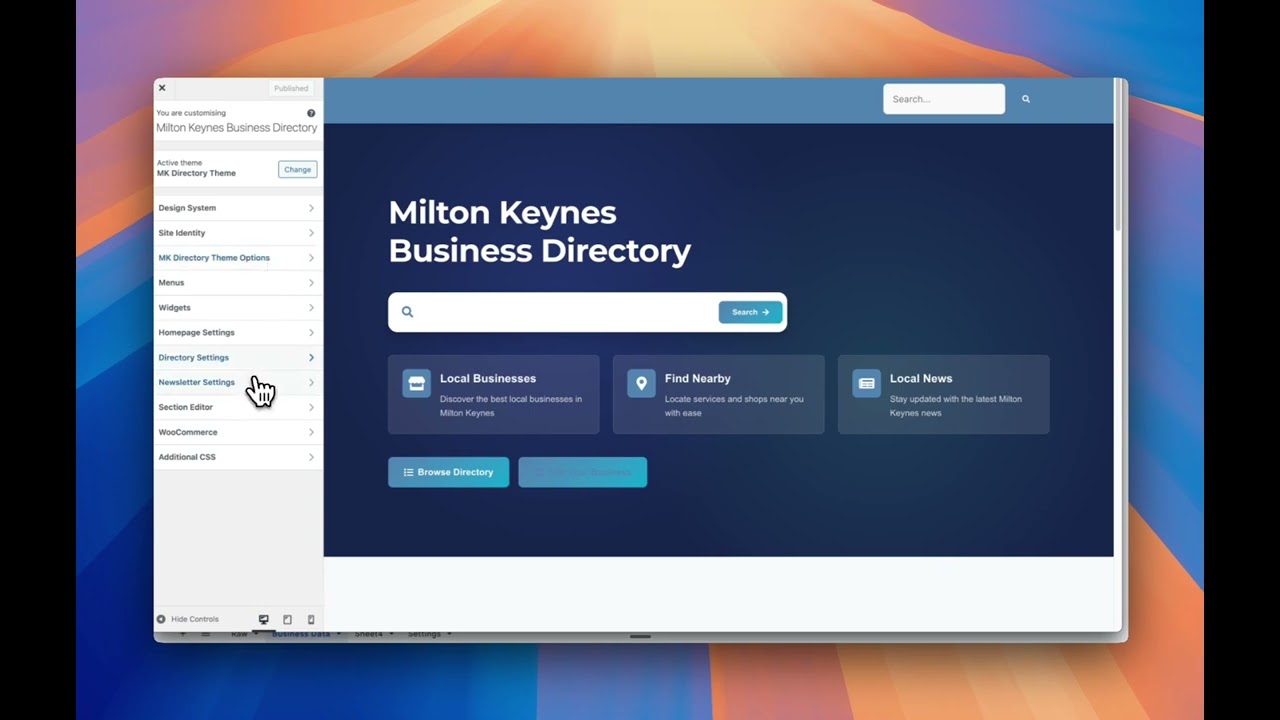Open the Local News card title
Viewport: 1280px width, 720px height.
(x=921, y=378)
